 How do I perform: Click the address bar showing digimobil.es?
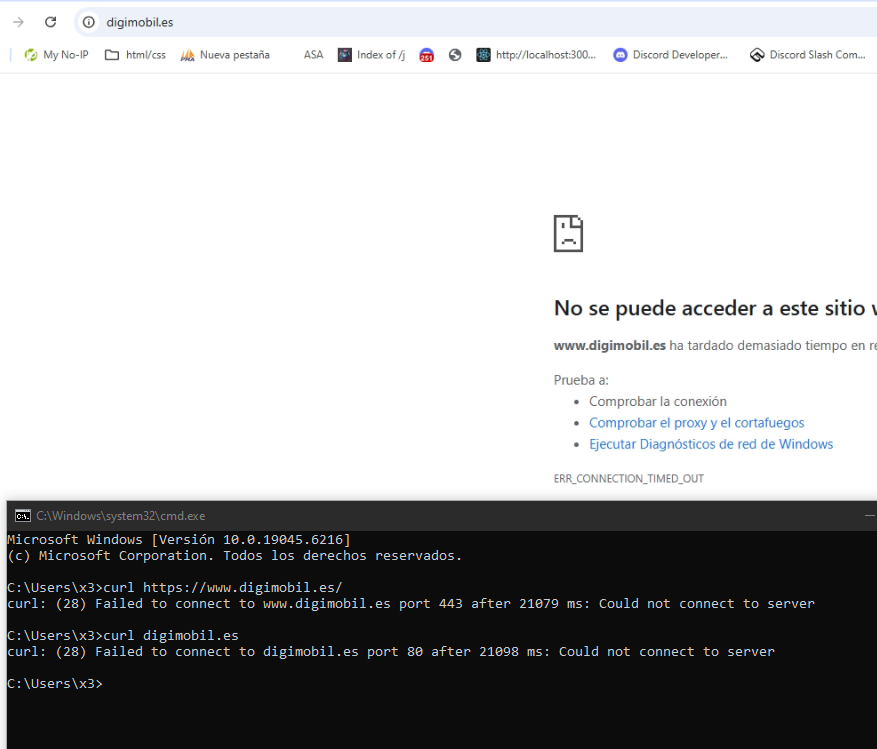(475, 22)
